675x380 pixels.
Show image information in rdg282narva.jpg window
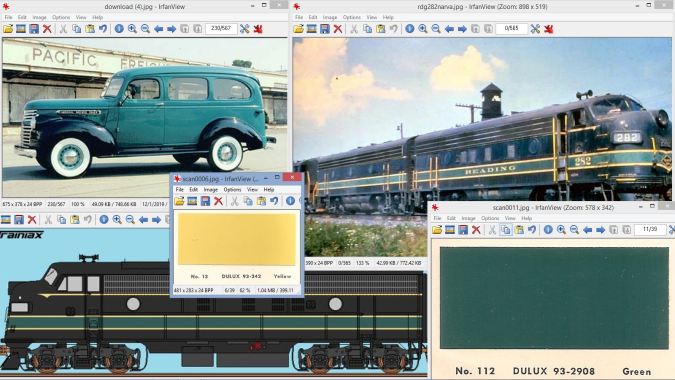(x=409, y=29)
